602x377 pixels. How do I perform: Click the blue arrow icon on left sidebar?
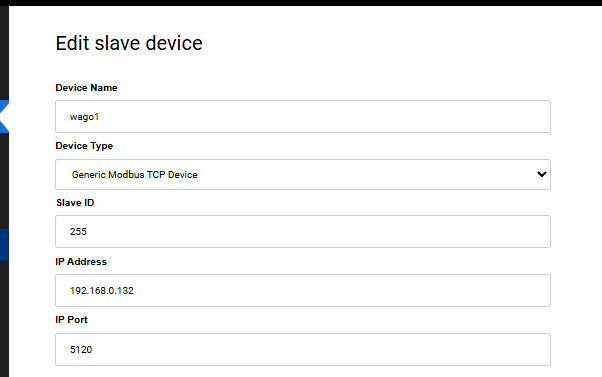point(4,116)
